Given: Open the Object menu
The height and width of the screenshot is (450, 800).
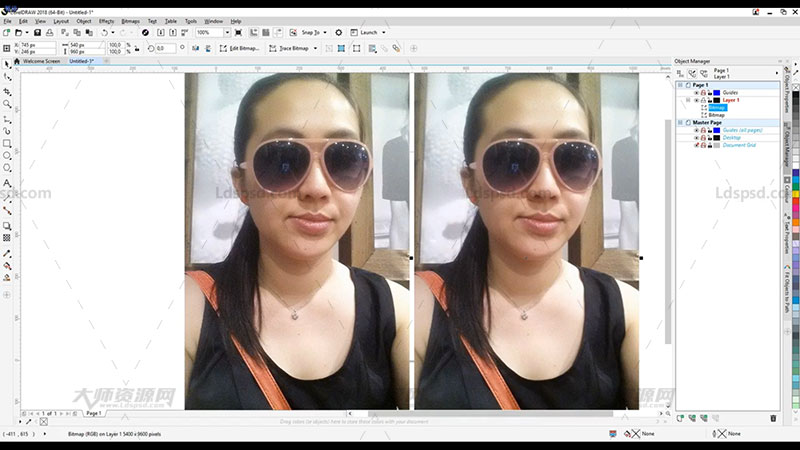Looking at the screenshot, I should (x=84, y=21).
